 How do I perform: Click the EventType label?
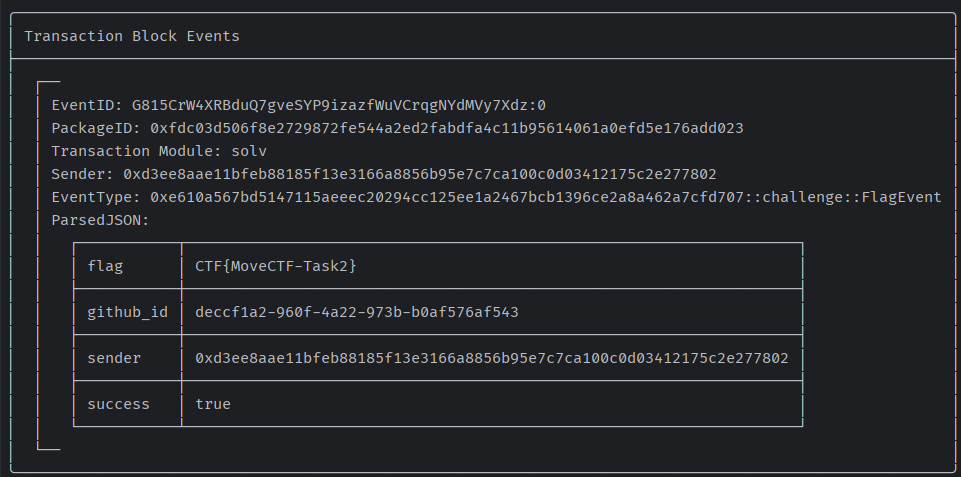(x=96, y=197)
